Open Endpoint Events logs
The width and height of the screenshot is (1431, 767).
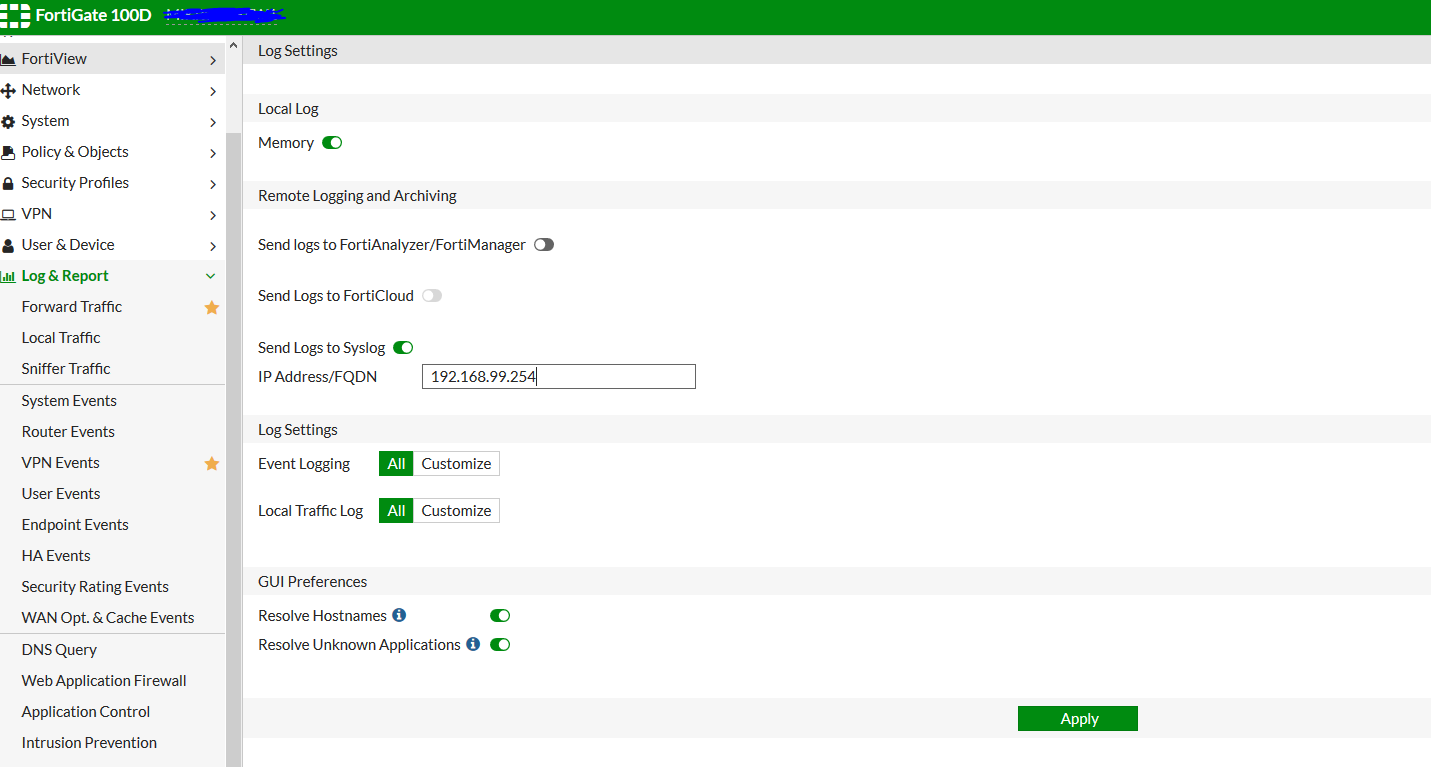click(x=75, y=525)
